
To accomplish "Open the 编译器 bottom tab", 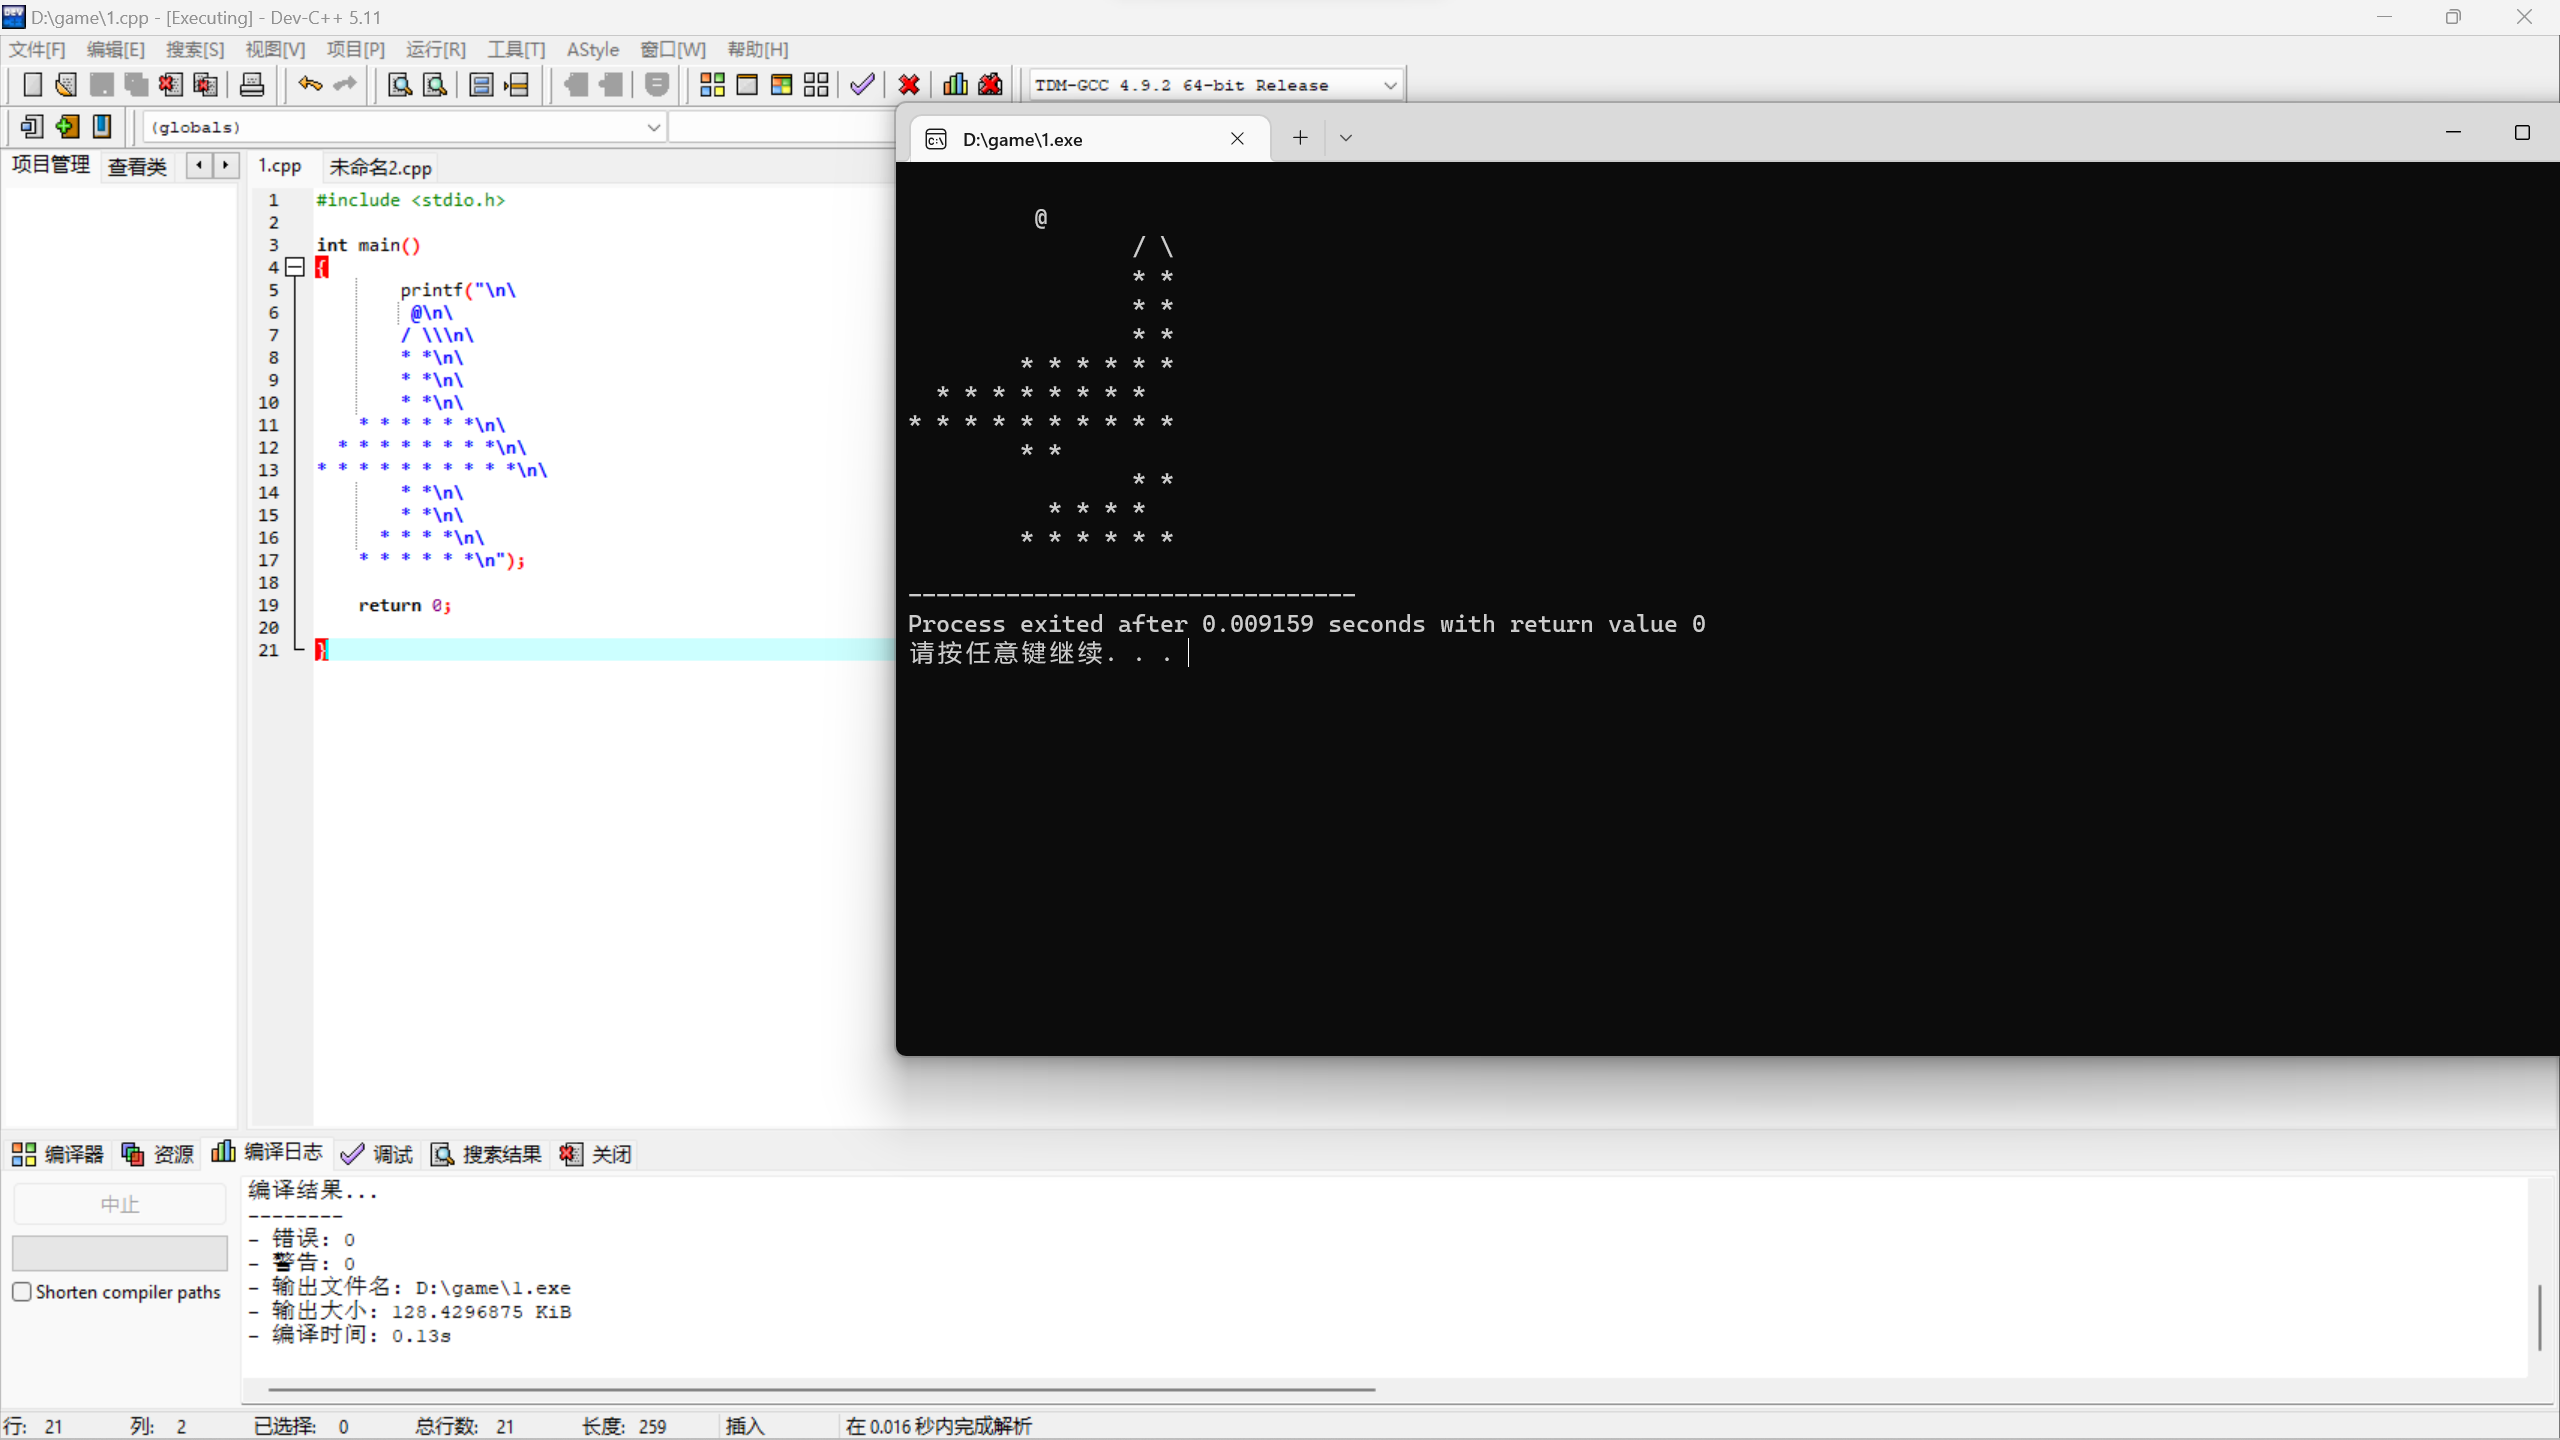I will pos(58,1154).
